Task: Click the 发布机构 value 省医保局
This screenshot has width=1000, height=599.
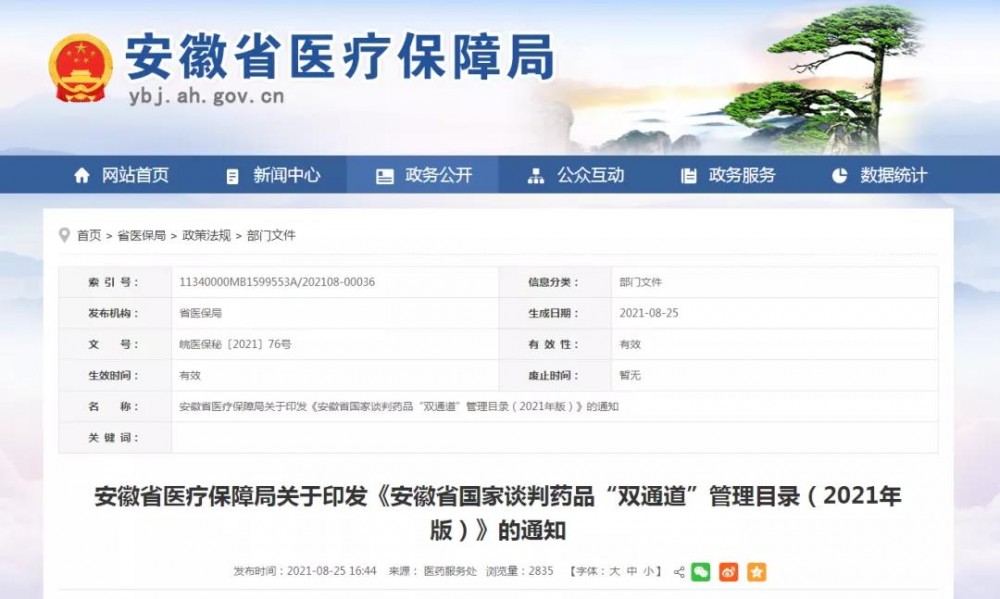Action: pyautogui.click(x=200, y=313)
